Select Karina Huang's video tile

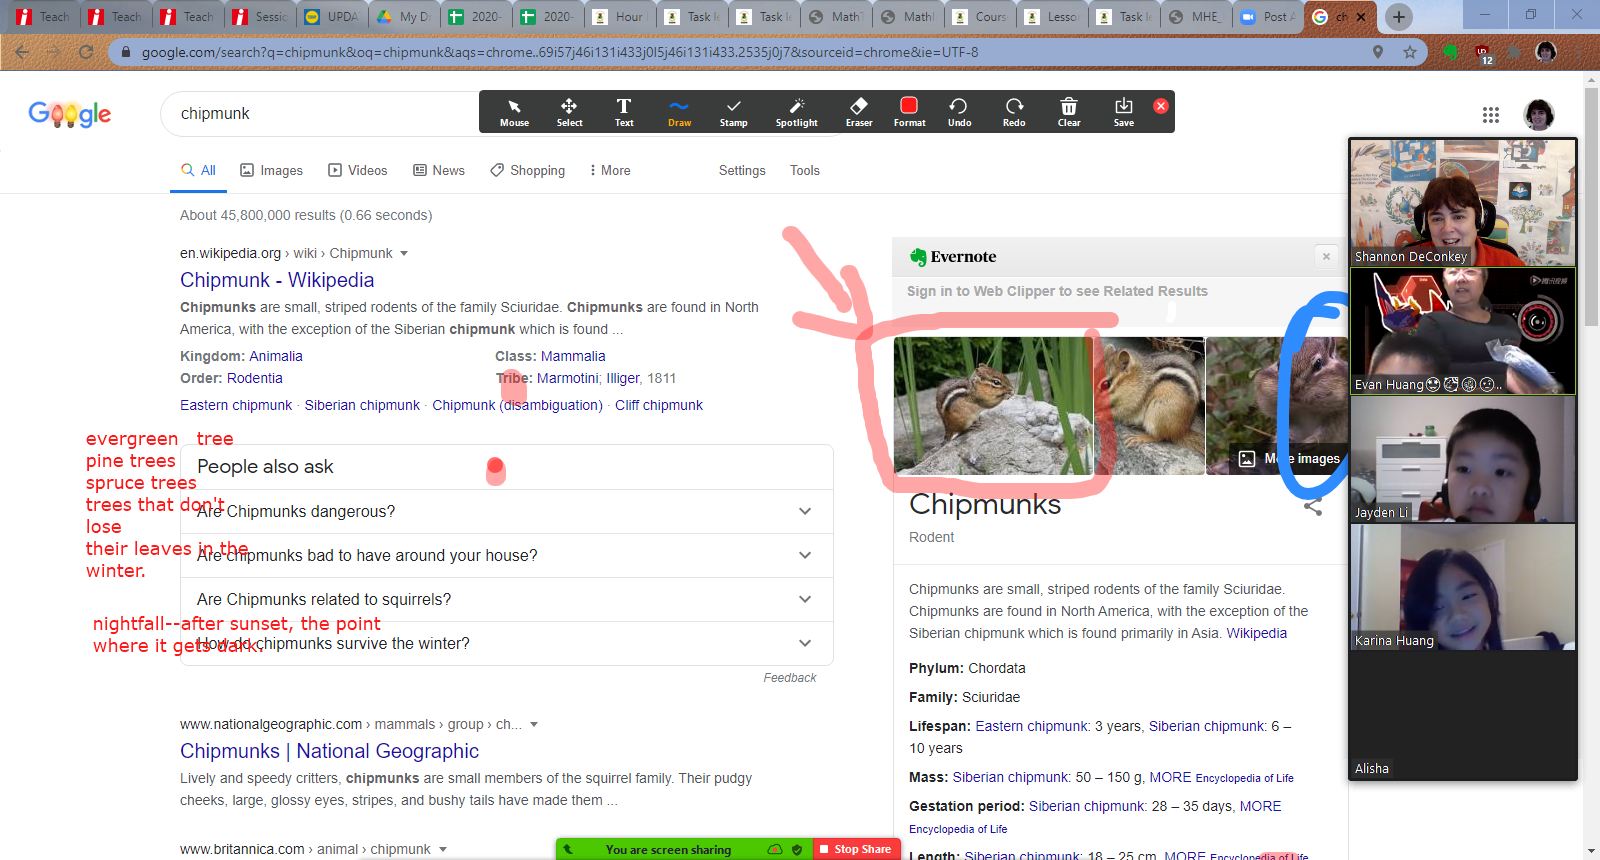pyautogui.click(x=1463, y=587)
